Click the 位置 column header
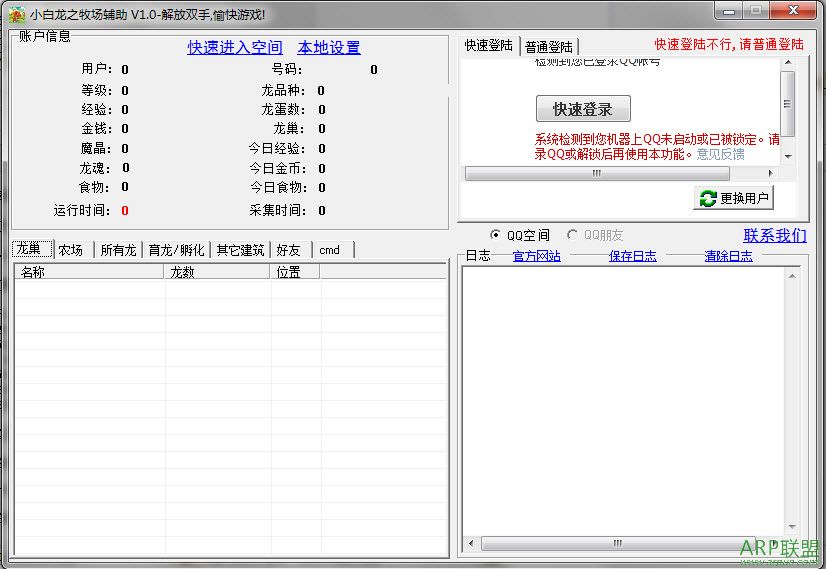826x569 pixels. (295, 272)
